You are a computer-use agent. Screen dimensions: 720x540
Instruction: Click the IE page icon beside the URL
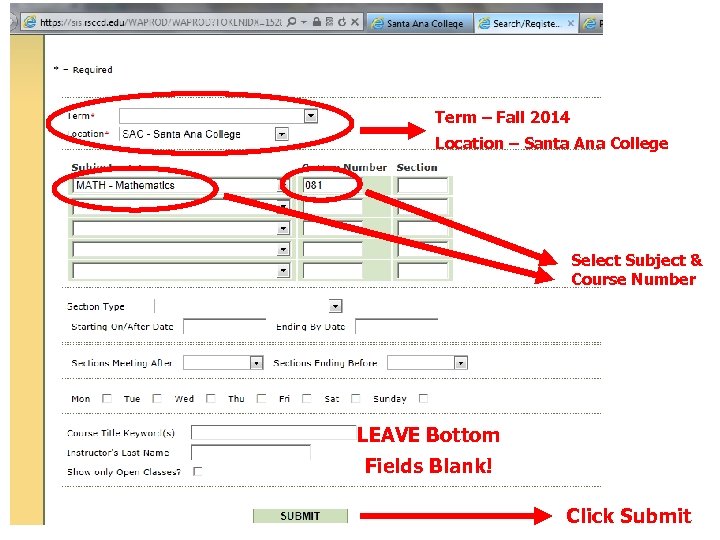coord(30,22)
